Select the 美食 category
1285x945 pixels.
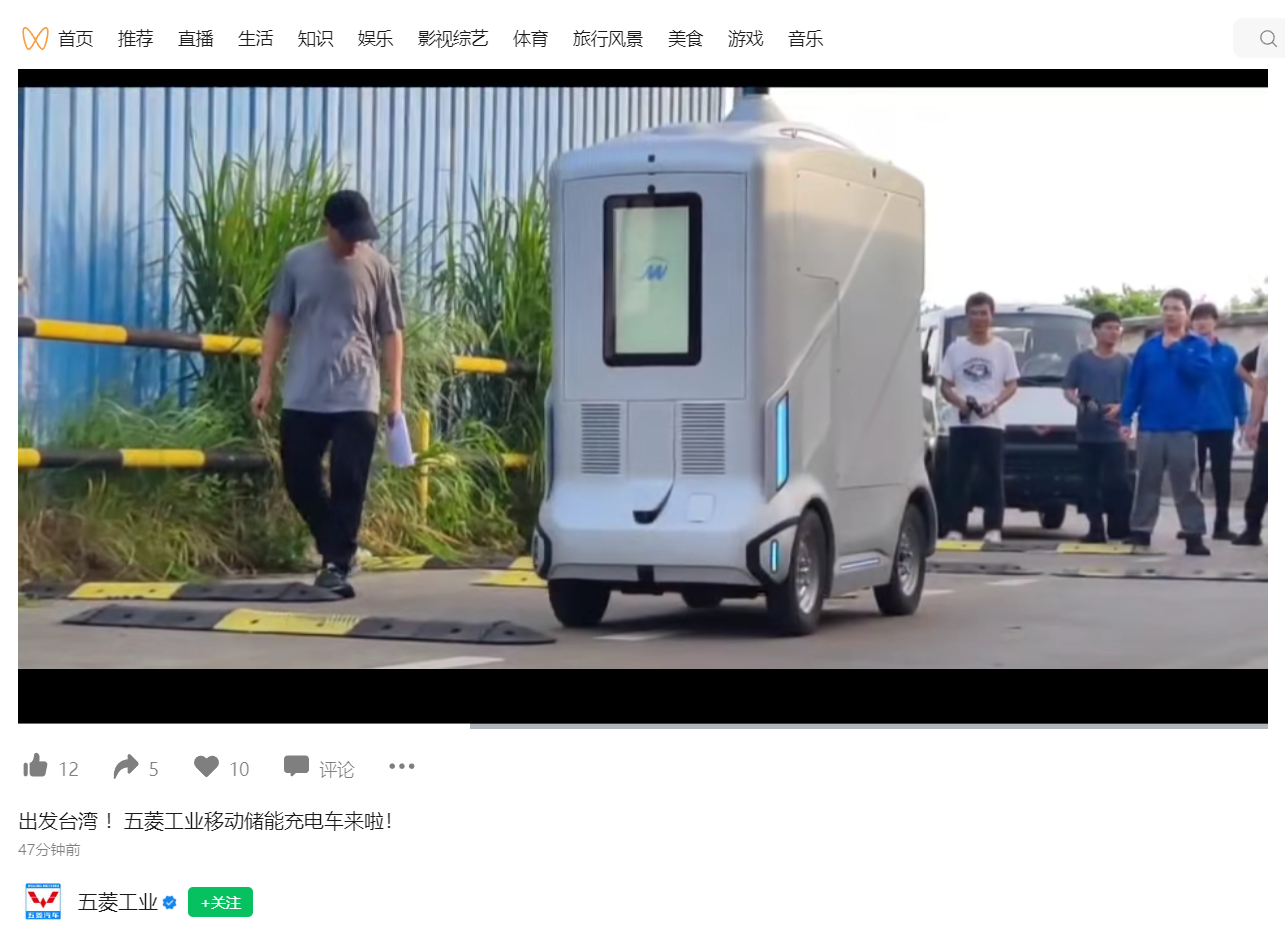686,38
